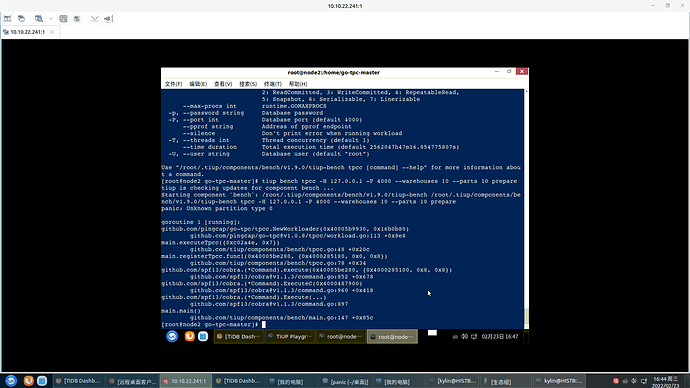Viewport: 690px width, 388px height.
Task: Click the host taskbar volume icon
Action: (x=634, y=381)
